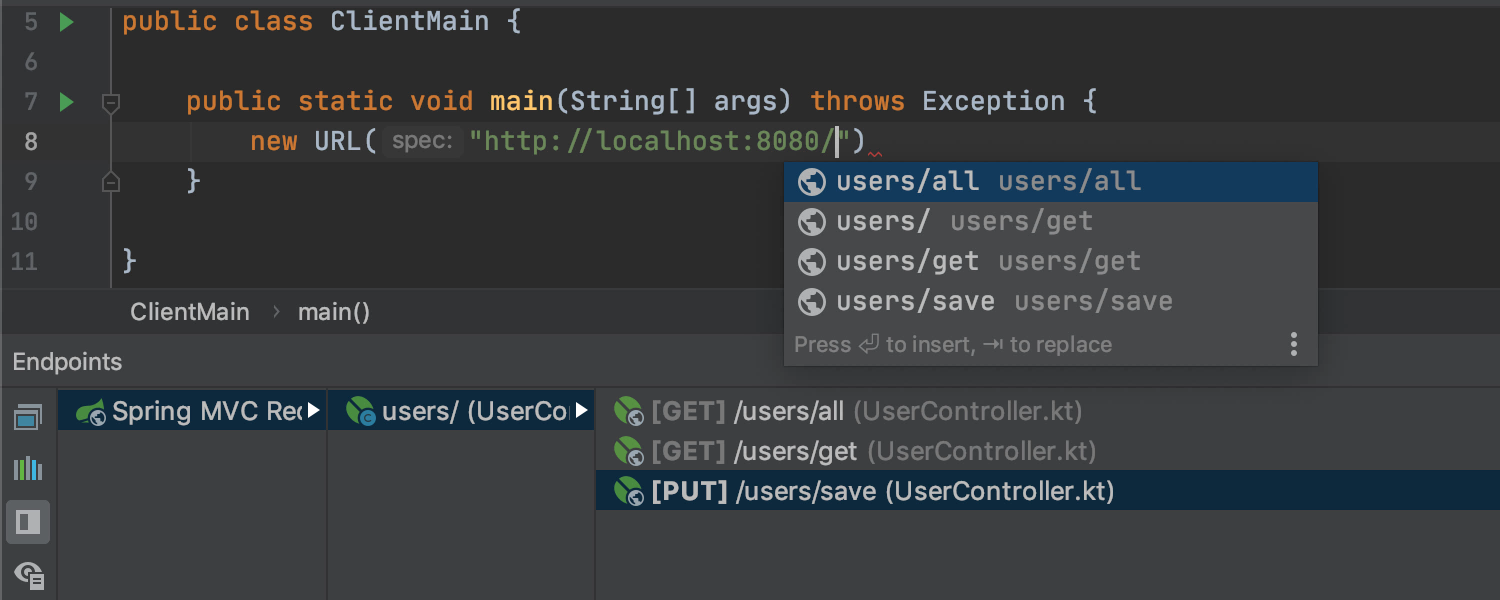Collapse main method using fold marker

point(111,102)
